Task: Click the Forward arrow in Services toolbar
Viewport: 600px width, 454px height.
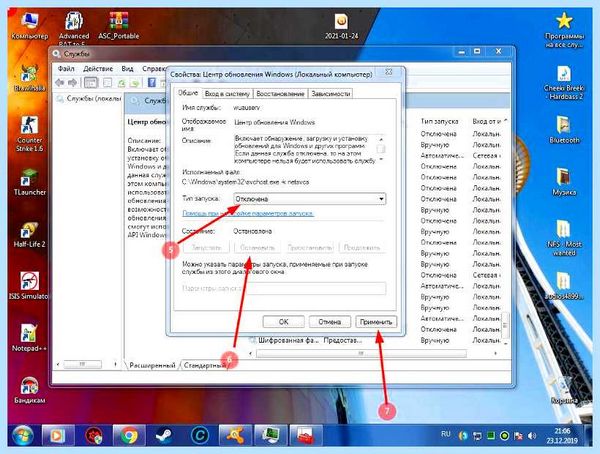Action: [72, 82]
